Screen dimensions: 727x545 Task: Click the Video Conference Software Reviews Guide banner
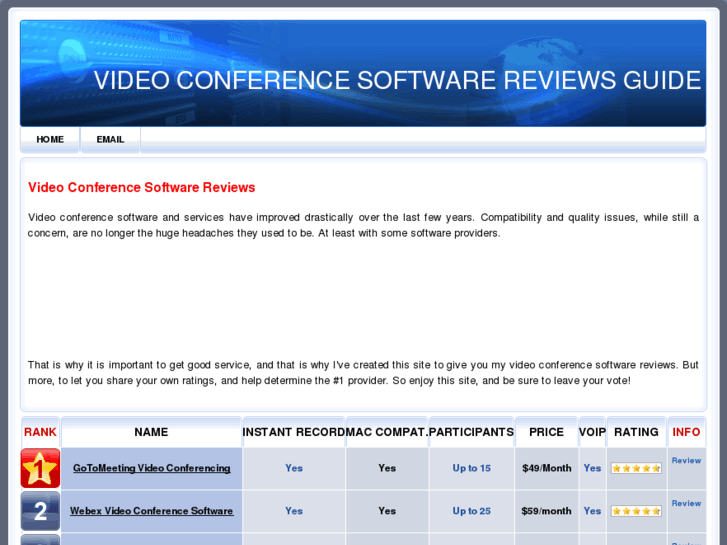click(x=363, y=73)
